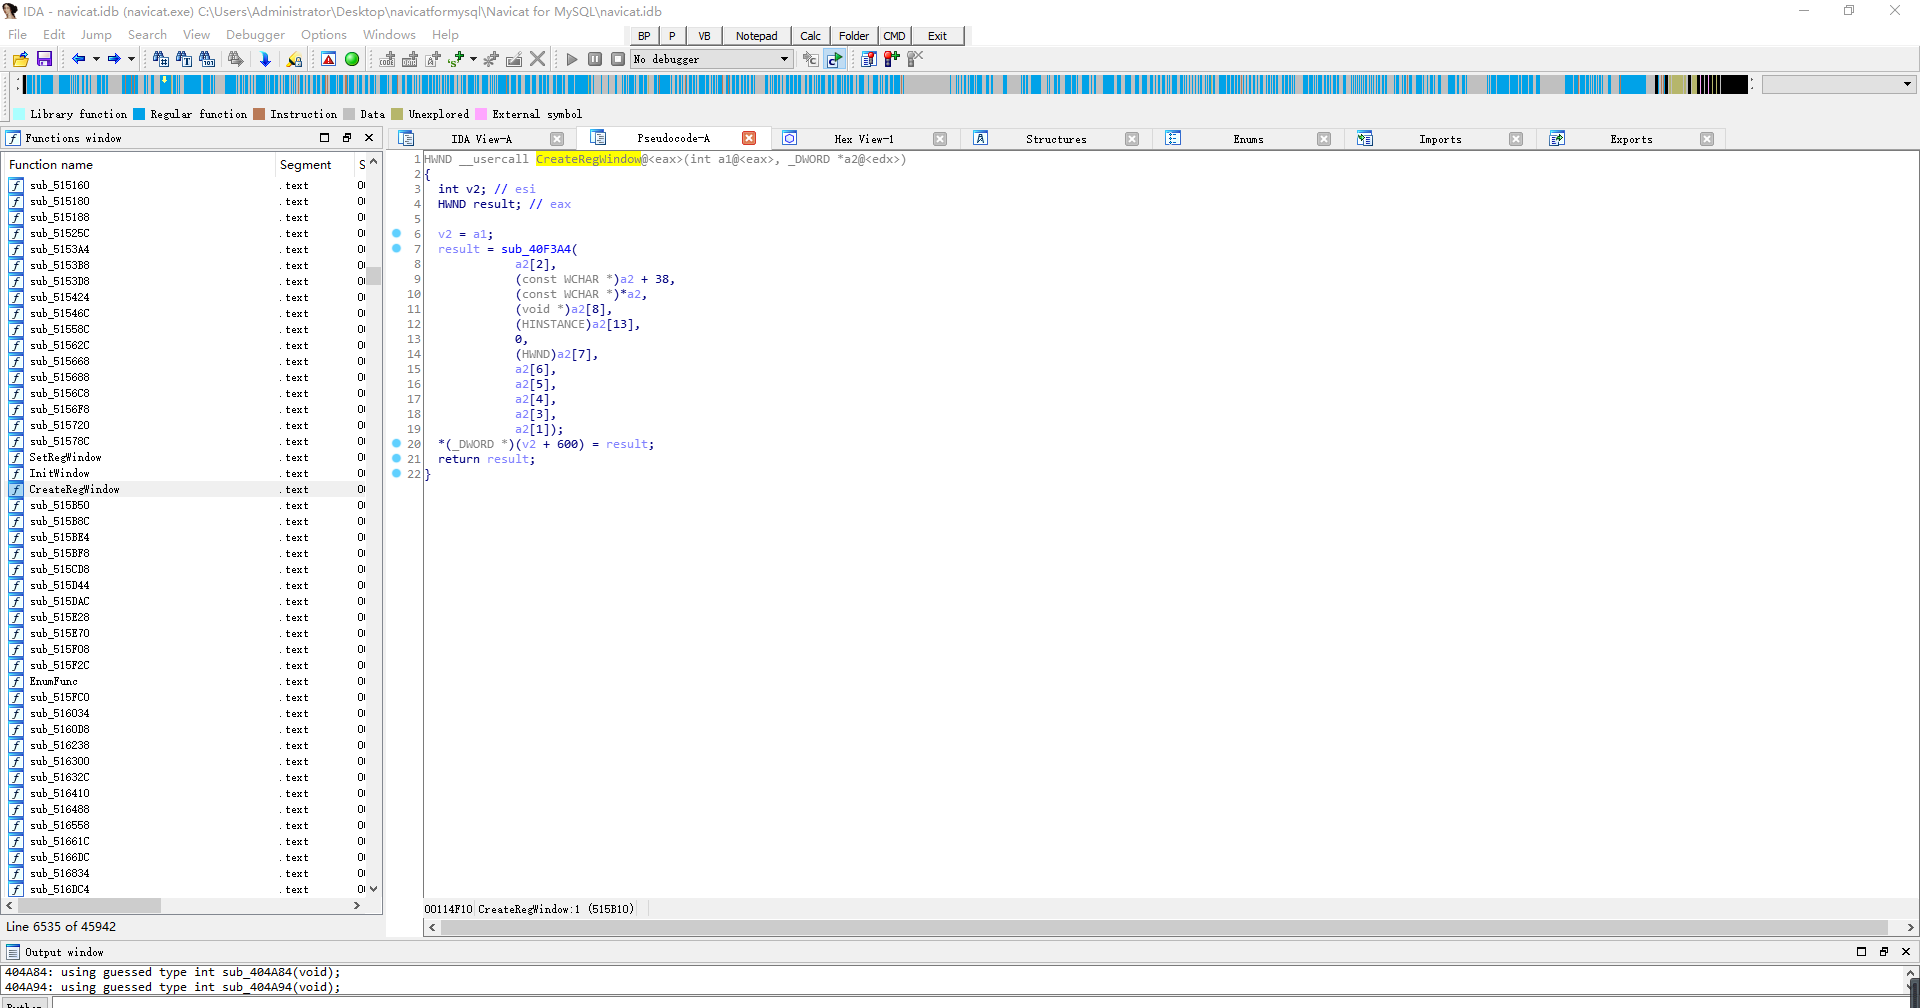Open the File menu
1920x1008 pixels.
[x=18, y=35]
